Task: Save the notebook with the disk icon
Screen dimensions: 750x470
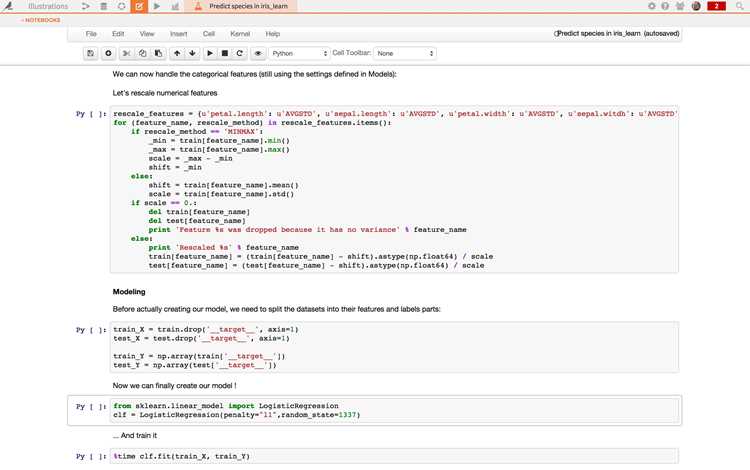Action: click(x=90, y=53)
